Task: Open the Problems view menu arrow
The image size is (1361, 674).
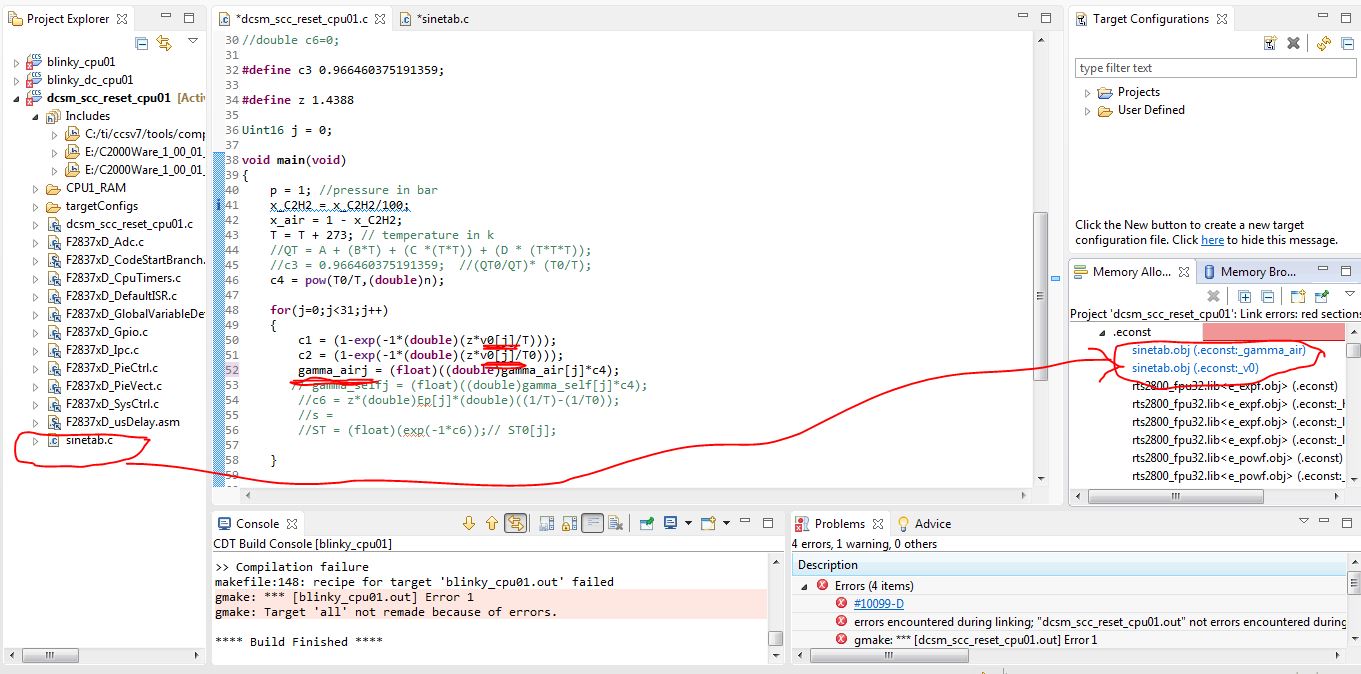Action: pos(1304,521)
